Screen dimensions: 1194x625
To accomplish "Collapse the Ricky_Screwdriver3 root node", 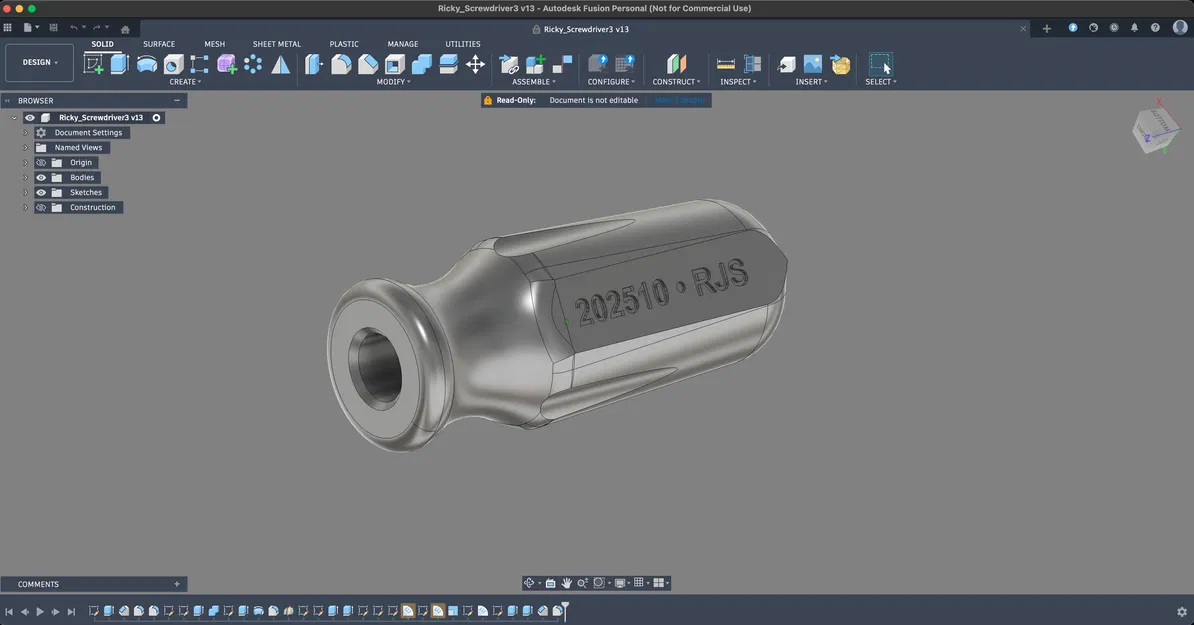I will tap(14, 118).
